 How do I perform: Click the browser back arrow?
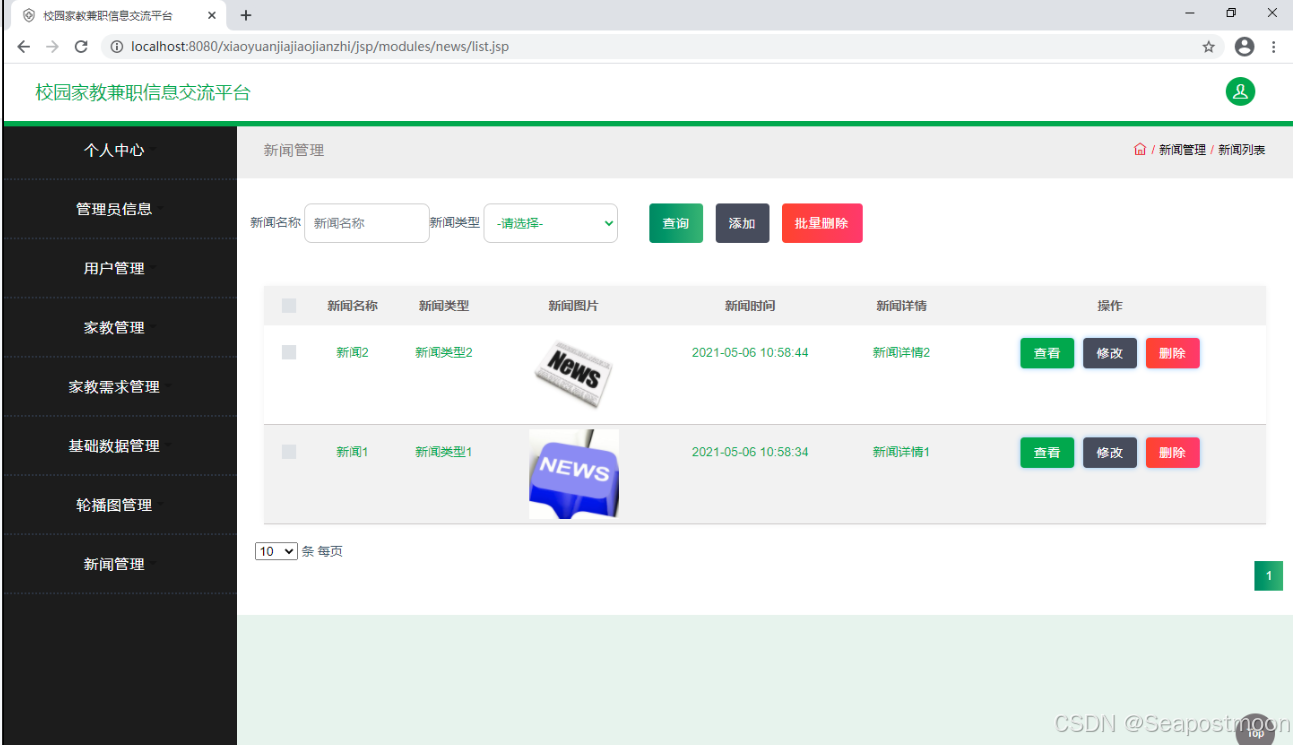point(23,46)
